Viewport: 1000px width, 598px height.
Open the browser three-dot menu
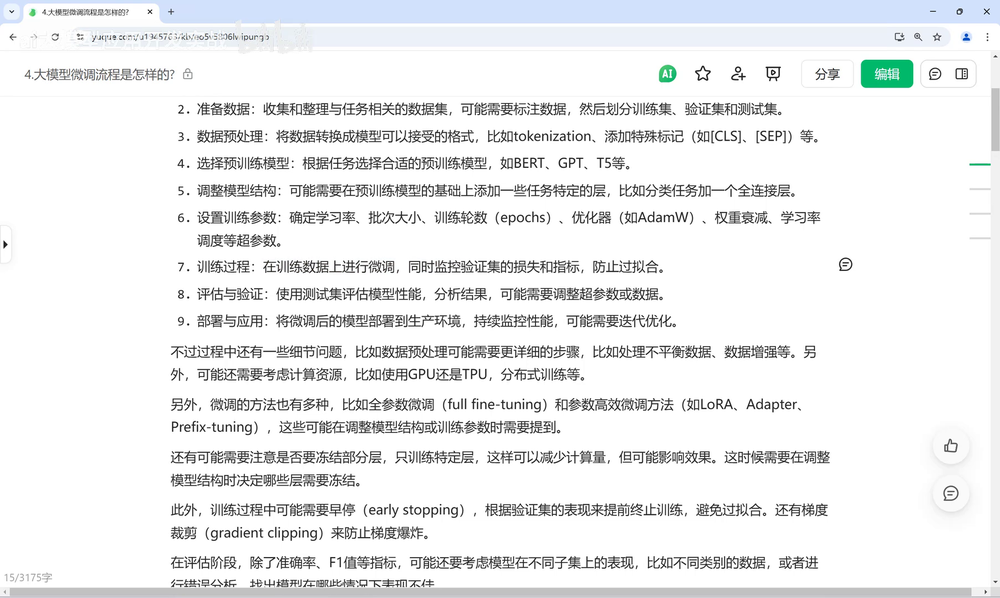tap(987, 37)
